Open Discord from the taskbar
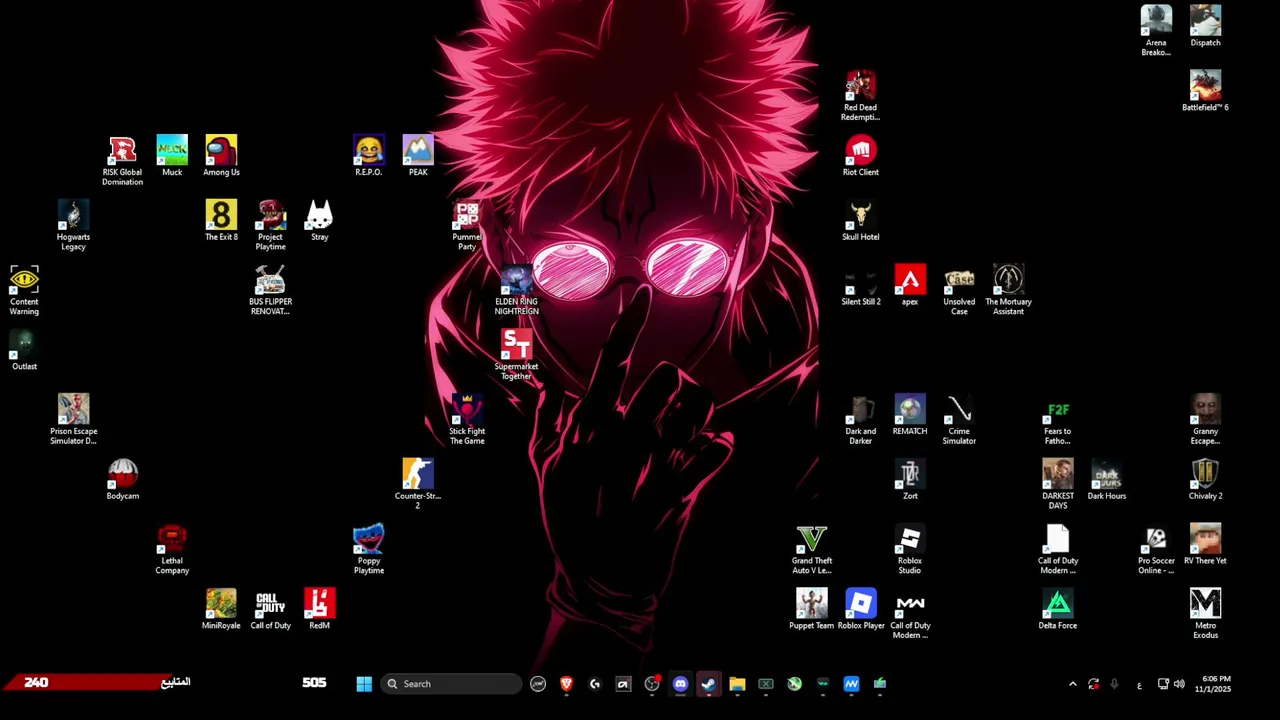 click(x=680, y=684)
